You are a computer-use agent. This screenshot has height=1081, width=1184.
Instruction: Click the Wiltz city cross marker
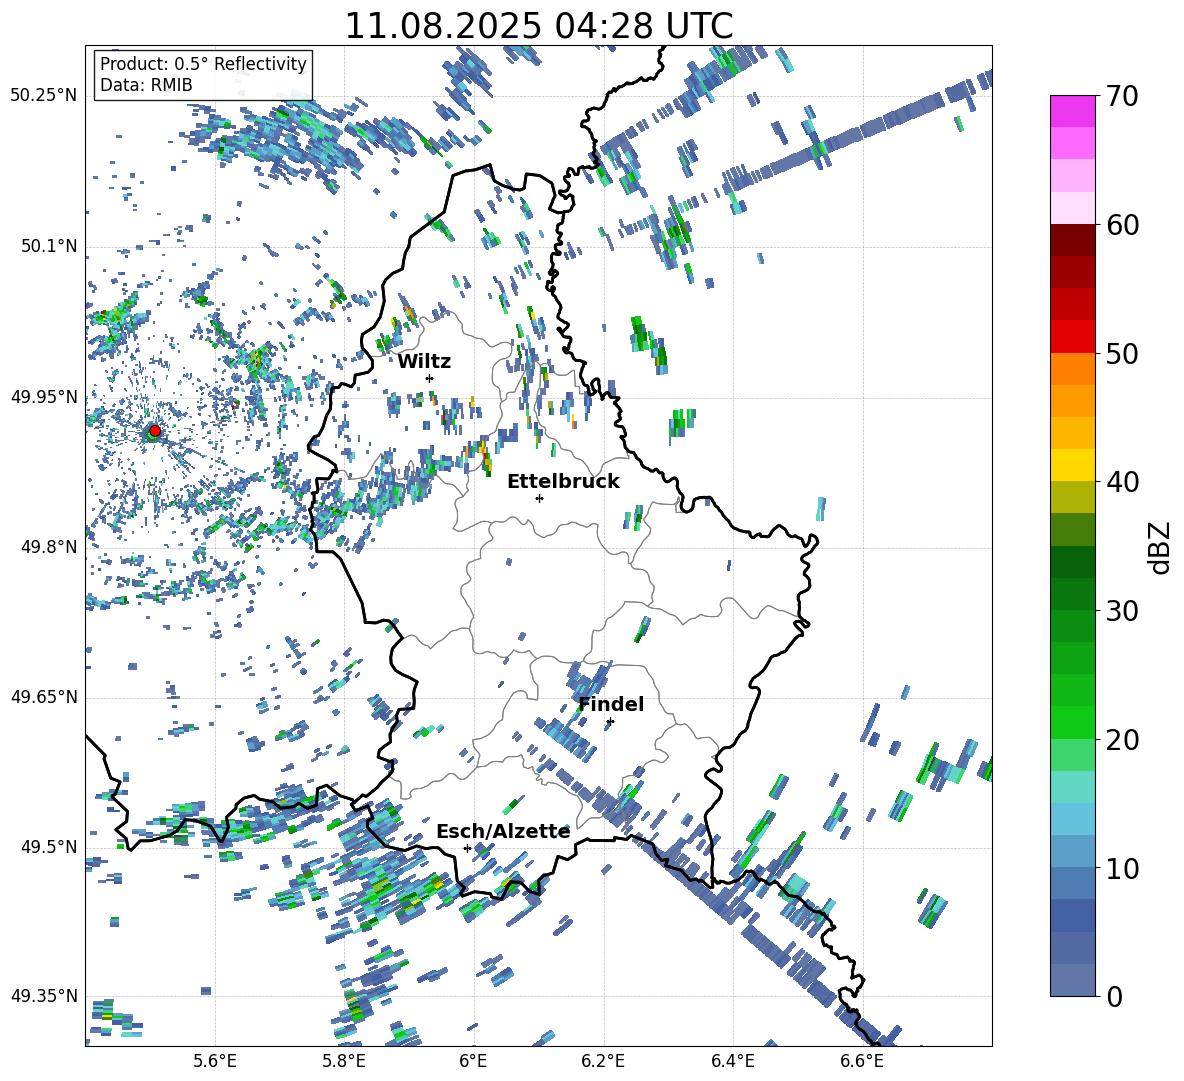(x=430, y=378)
